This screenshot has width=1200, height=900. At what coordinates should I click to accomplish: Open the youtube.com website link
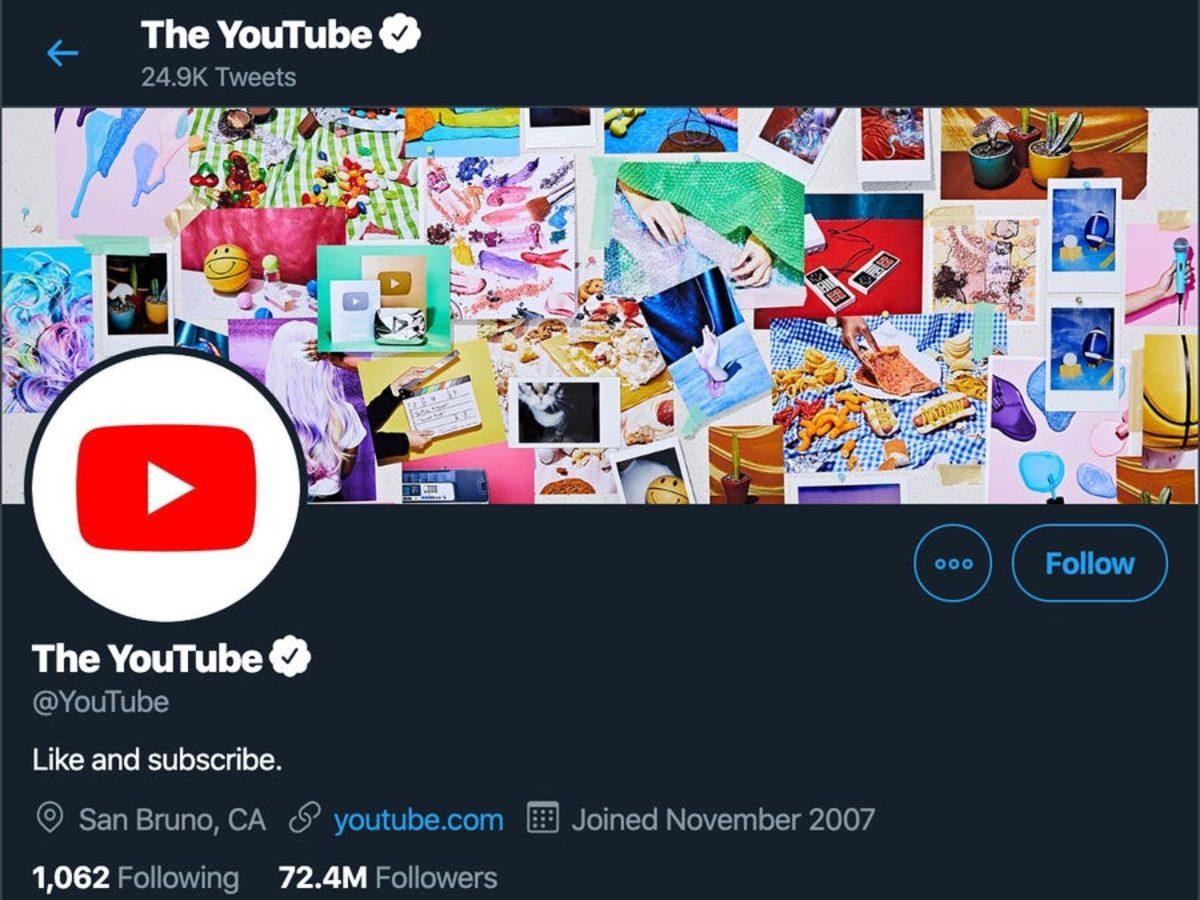419,819
